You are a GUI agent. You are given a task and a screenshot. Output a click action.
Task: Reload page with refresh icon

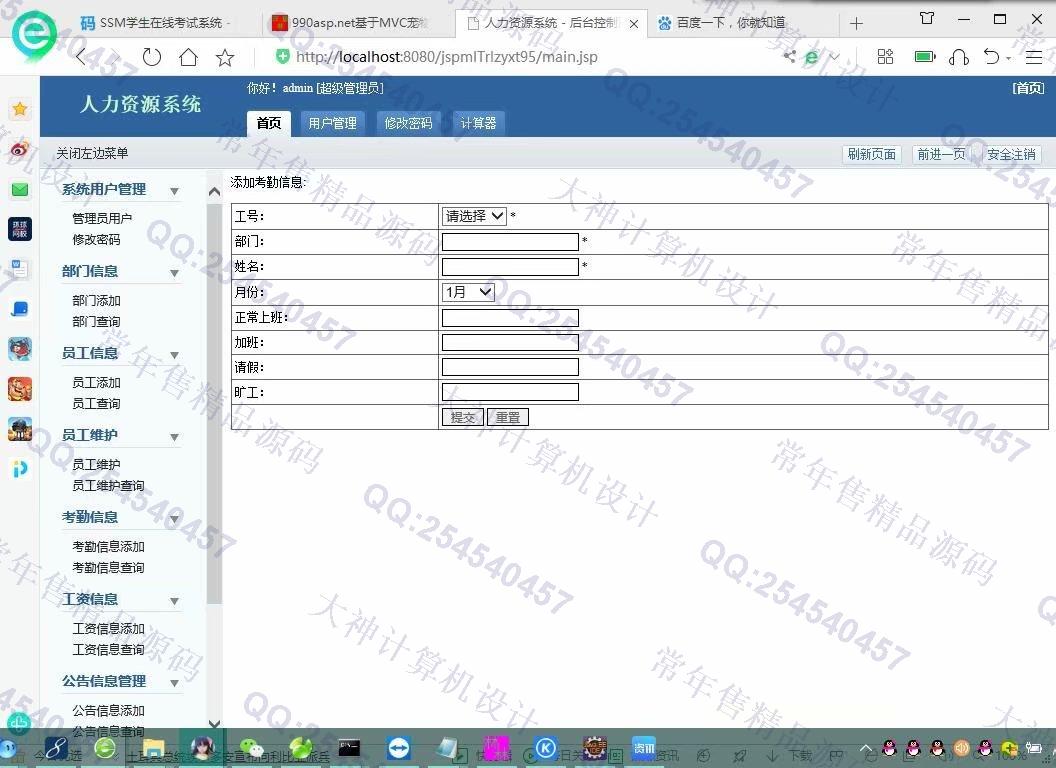(152, 57)
